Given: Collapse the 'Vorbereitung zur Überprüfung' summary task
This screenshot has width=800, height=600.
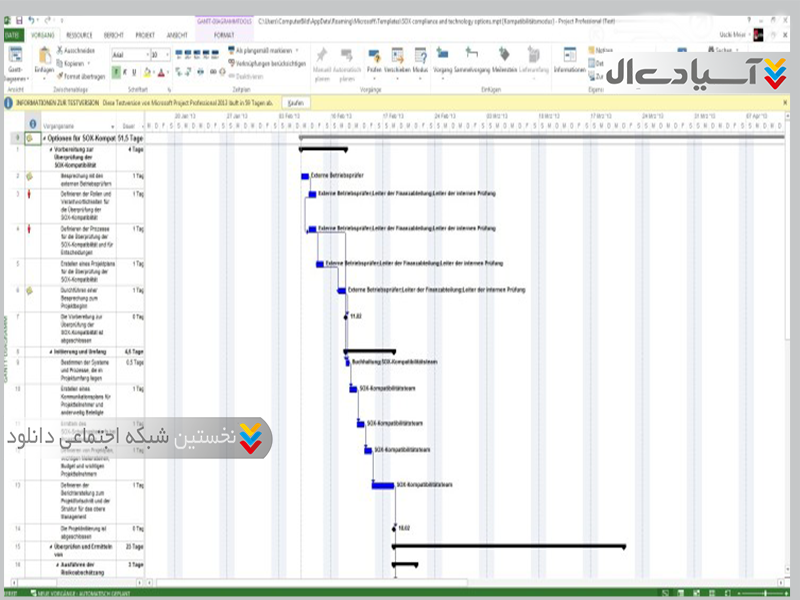Looking at the screenshot, I should coord(51,149).
